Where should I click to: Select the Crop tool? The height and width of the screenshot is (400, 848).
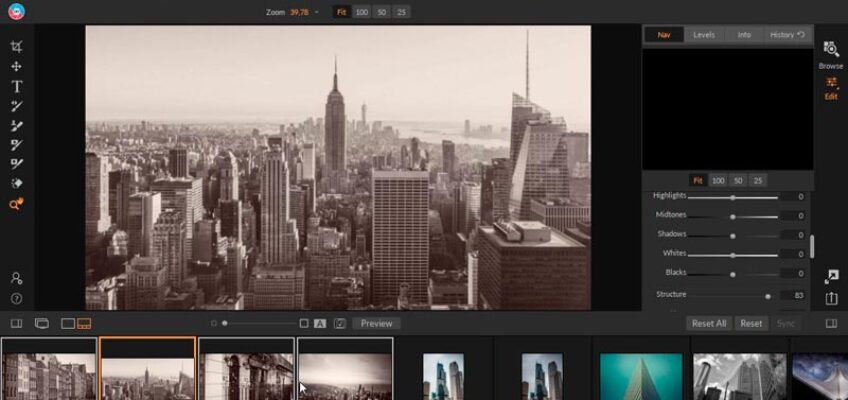click(16, 47)
